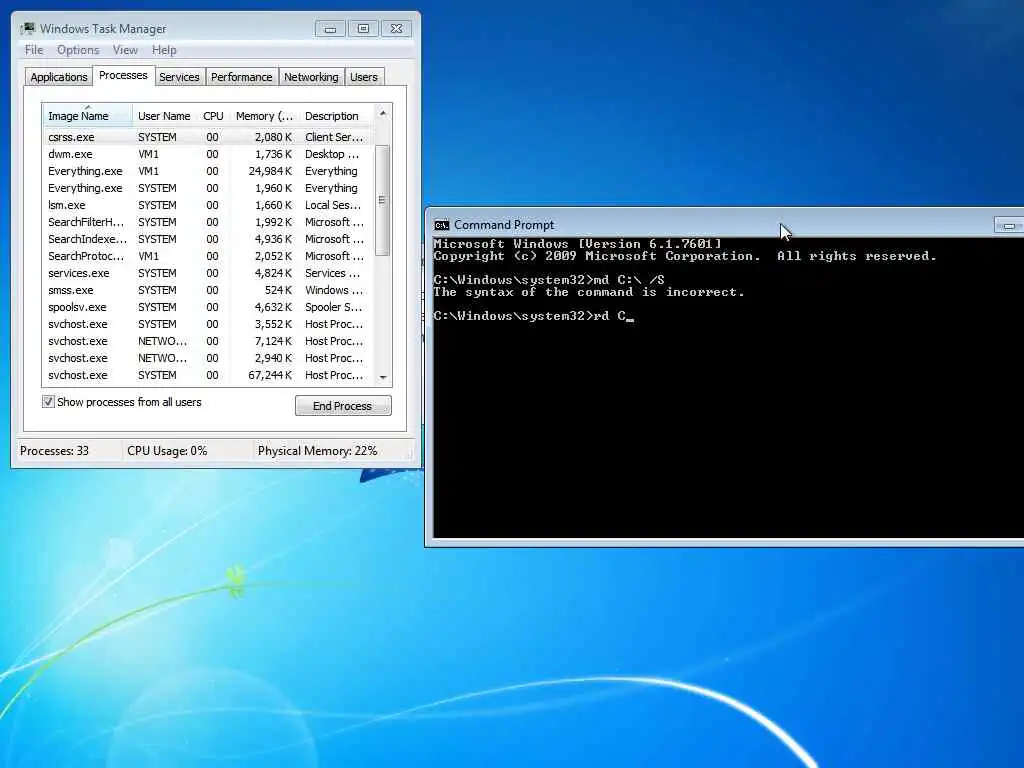Open the Options menu
Image resolution: width=1024 pixels, height=768 pixels.
[x=78, y=50]
